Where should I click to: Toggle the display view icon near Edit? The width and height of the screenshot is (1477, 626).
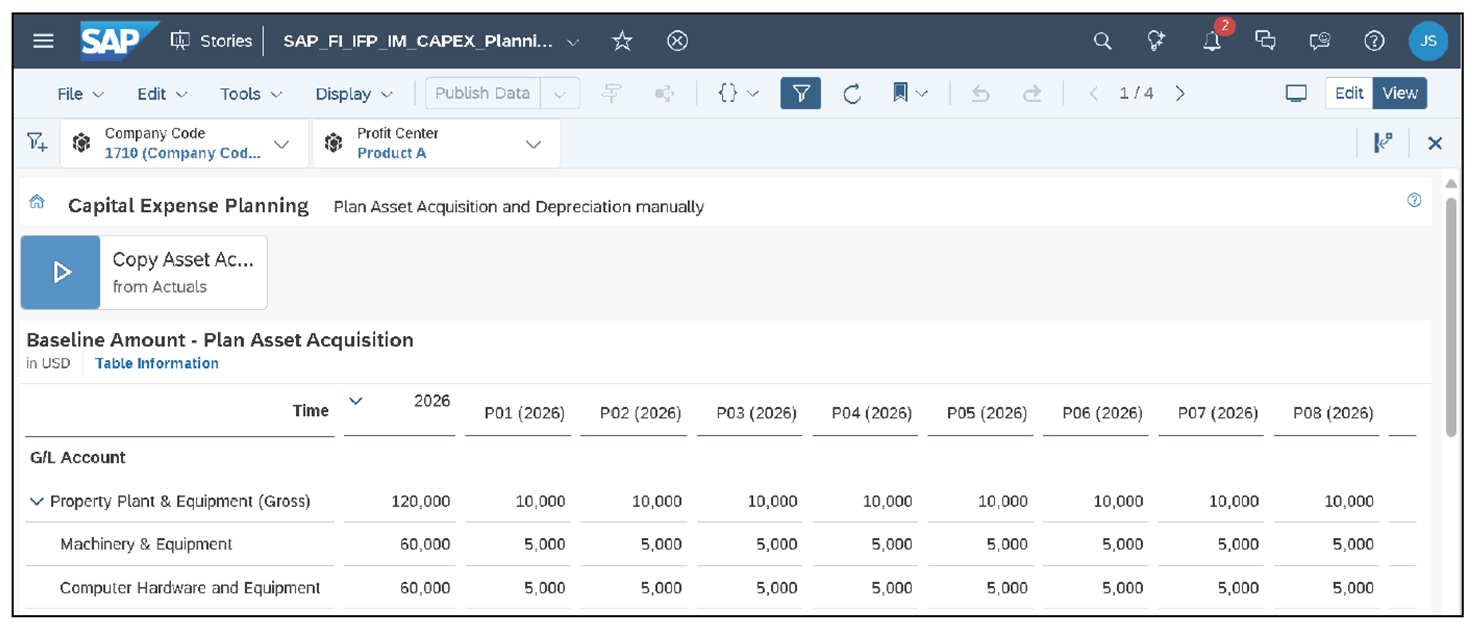1296,92
